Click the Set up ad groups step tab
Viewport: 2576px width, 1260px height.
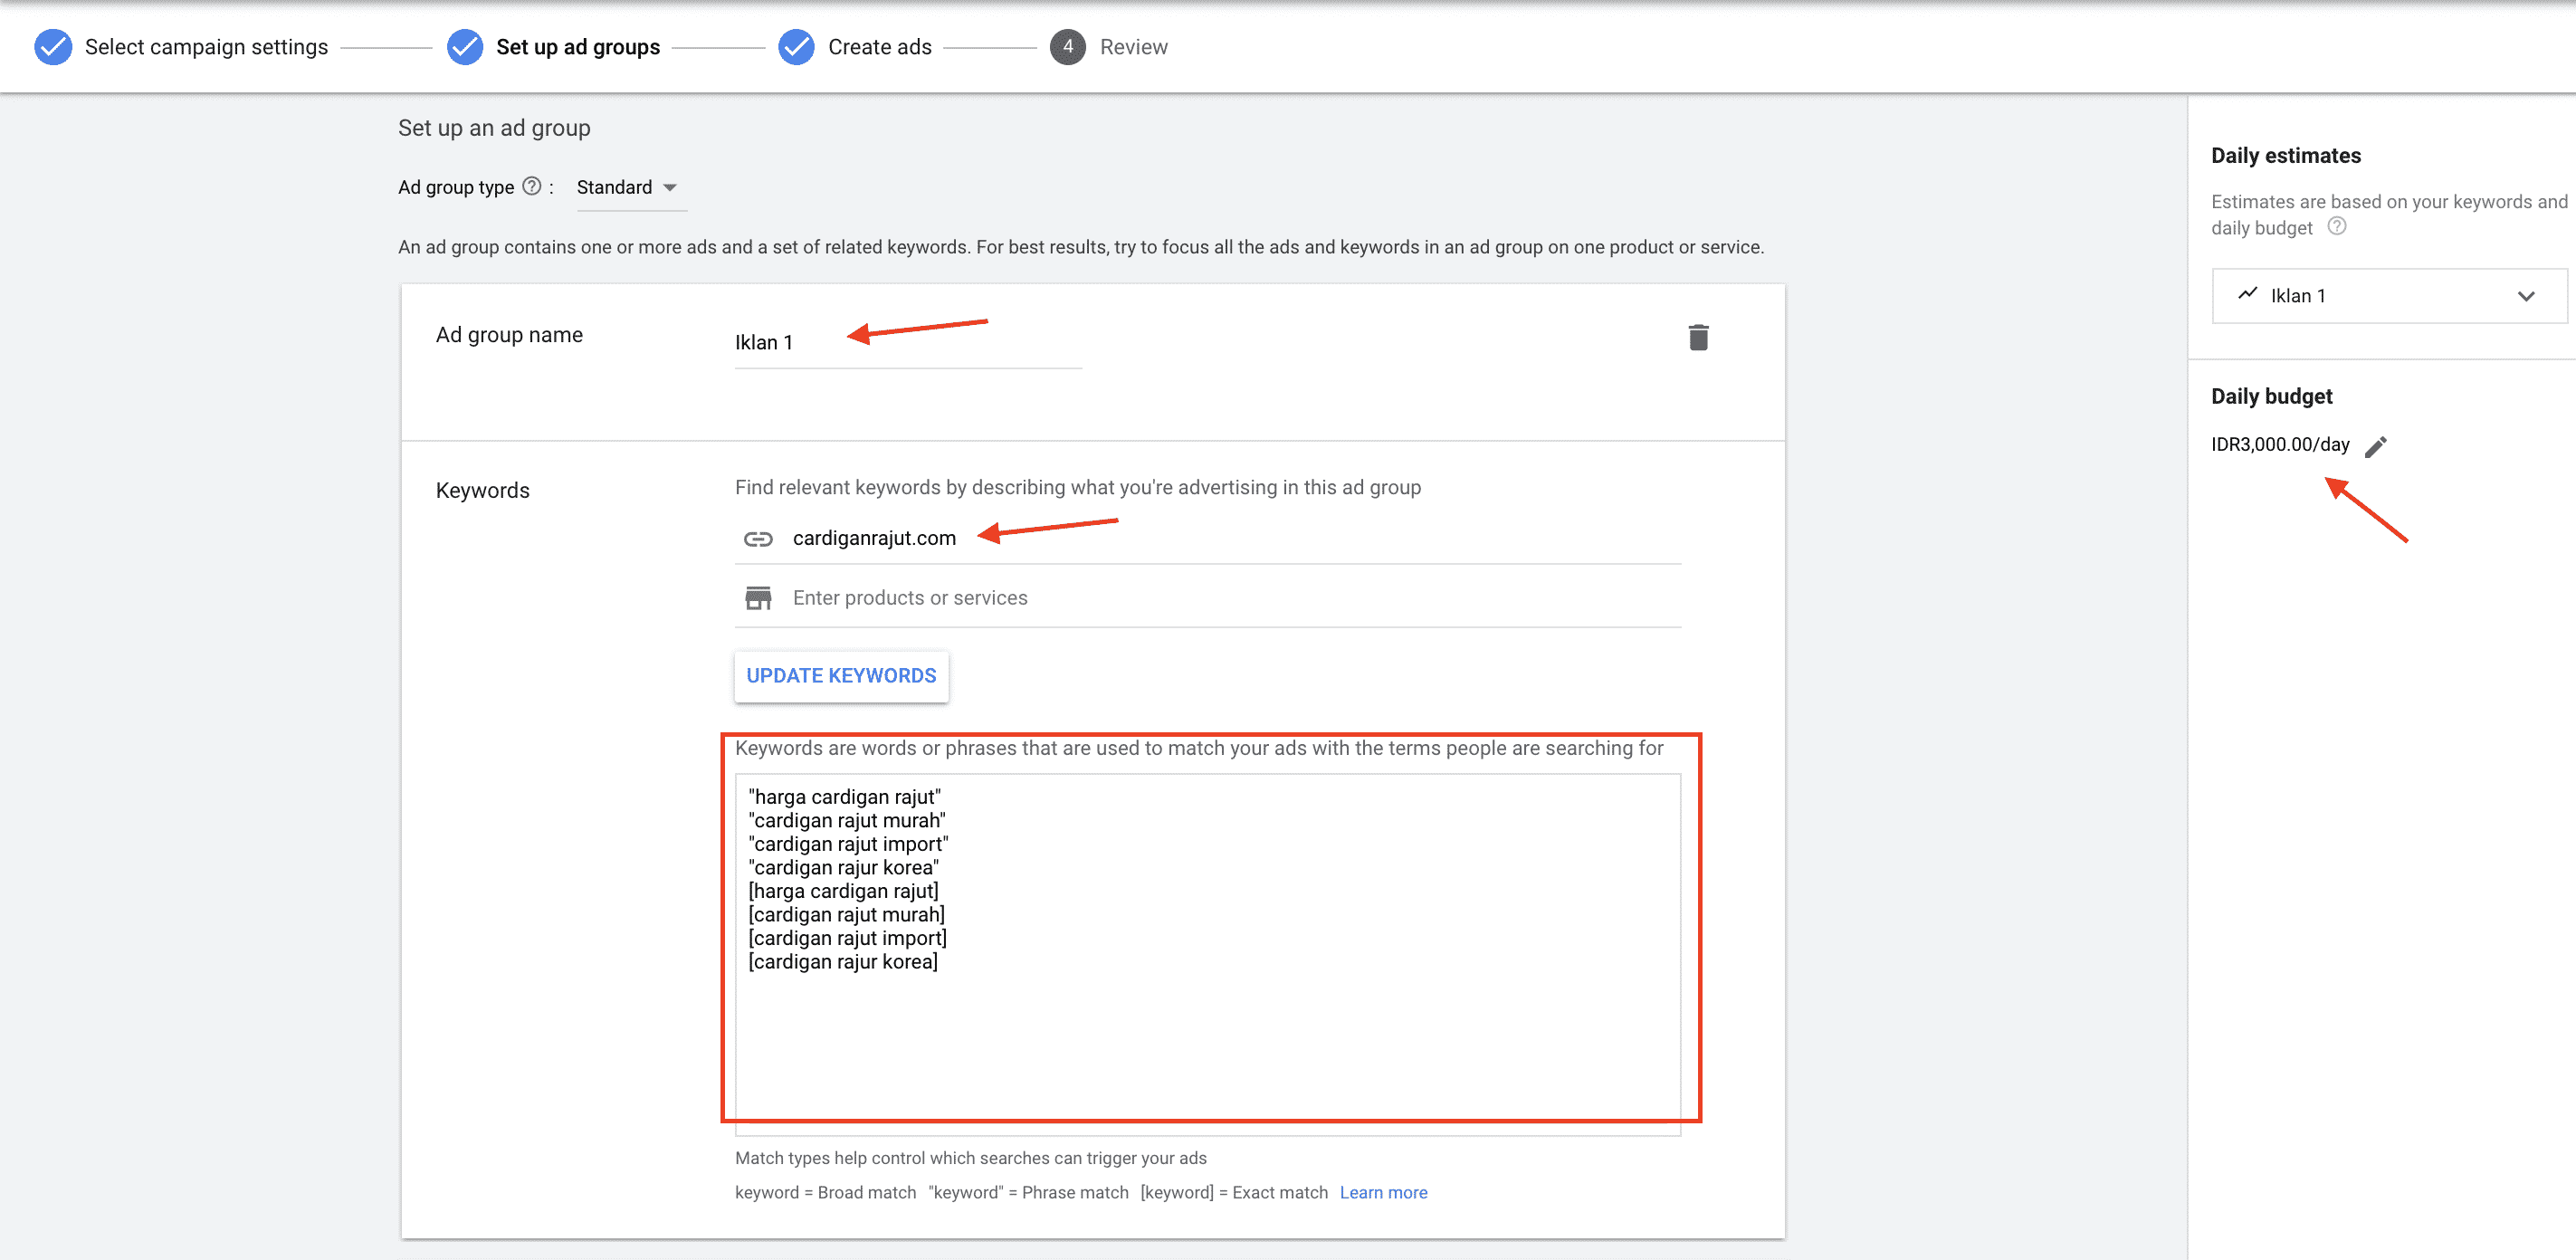click(577, 46)
